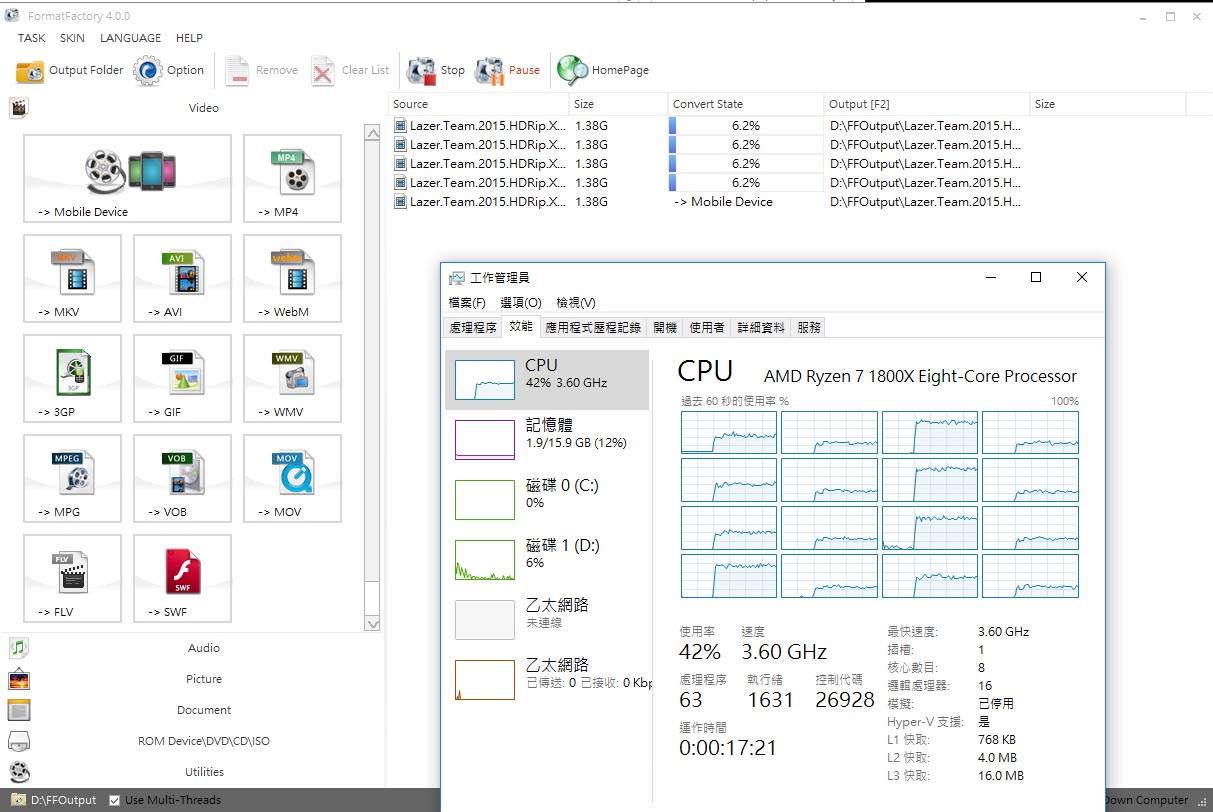Screen dimensions: 1213x812
Task: Click the format list scrollbar up arrow
Action: pos(372,132)
